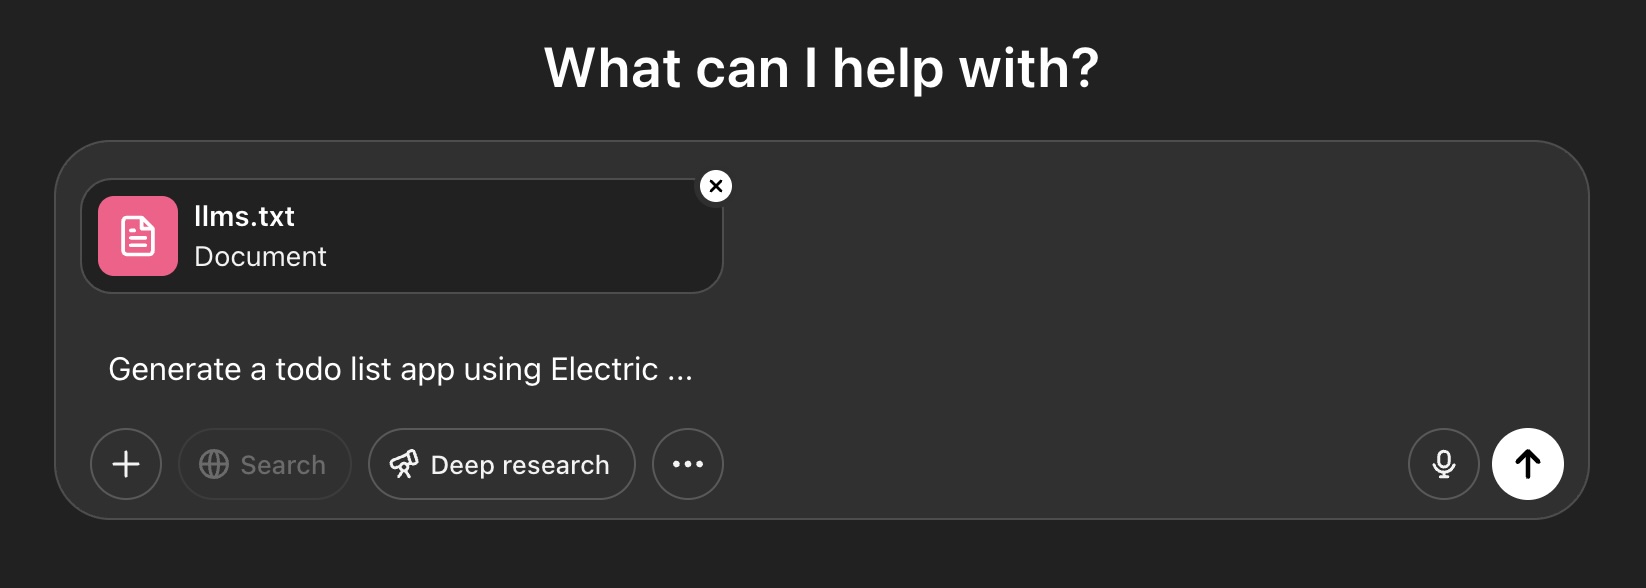The width and height of the screenshot is (1646, 588).
Task: Remove the llms.txt attachment
Action: pos(716,186)
